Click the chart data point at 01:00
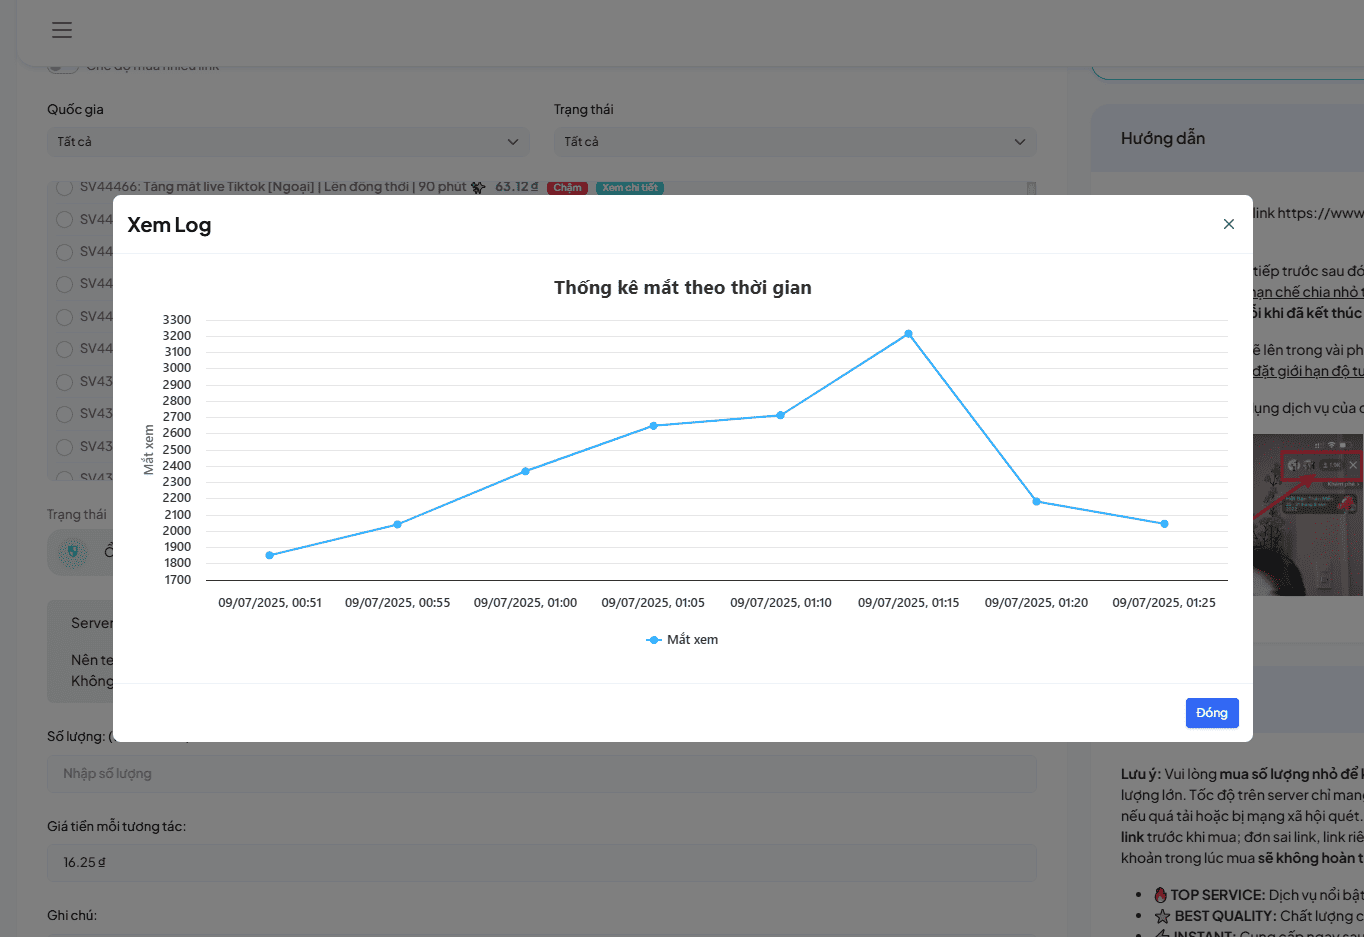Screen dimensions: 1364x937 [x=526, y=471]
